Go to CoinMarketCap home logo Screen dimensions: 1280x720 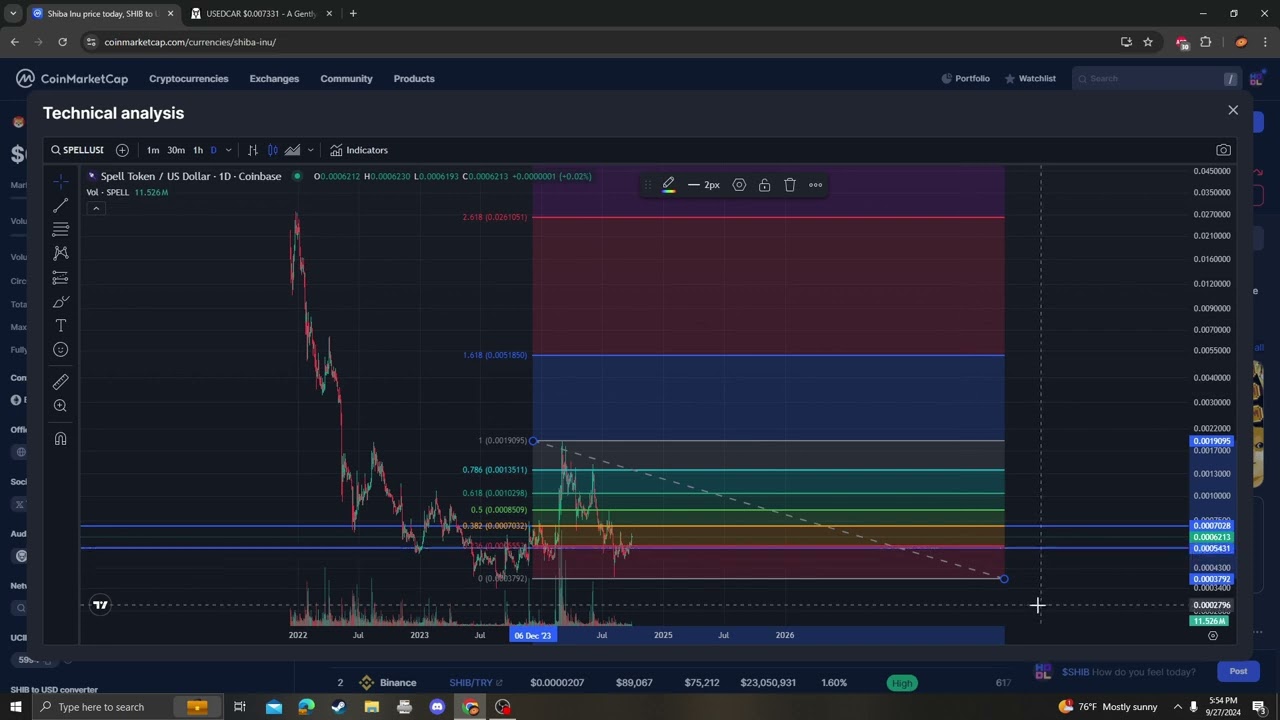71,78
